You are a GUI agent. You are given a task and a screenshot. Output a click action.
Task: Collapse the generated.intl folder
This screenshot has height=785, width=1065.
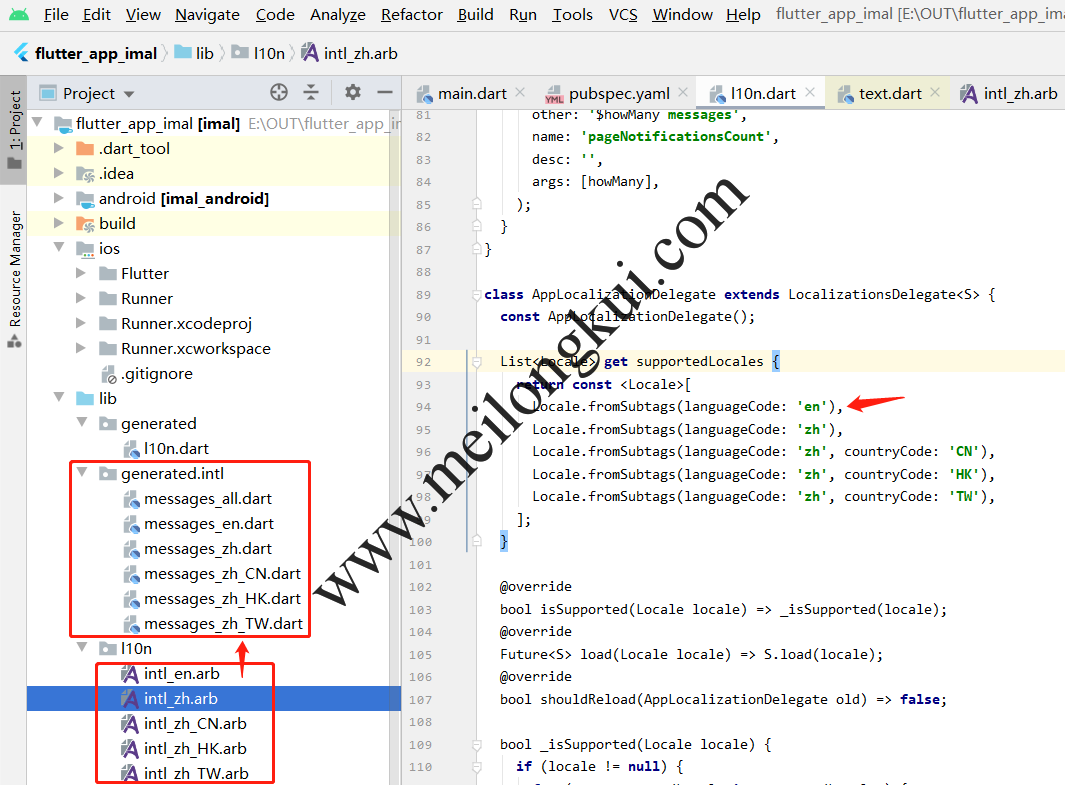click(82, 472)
